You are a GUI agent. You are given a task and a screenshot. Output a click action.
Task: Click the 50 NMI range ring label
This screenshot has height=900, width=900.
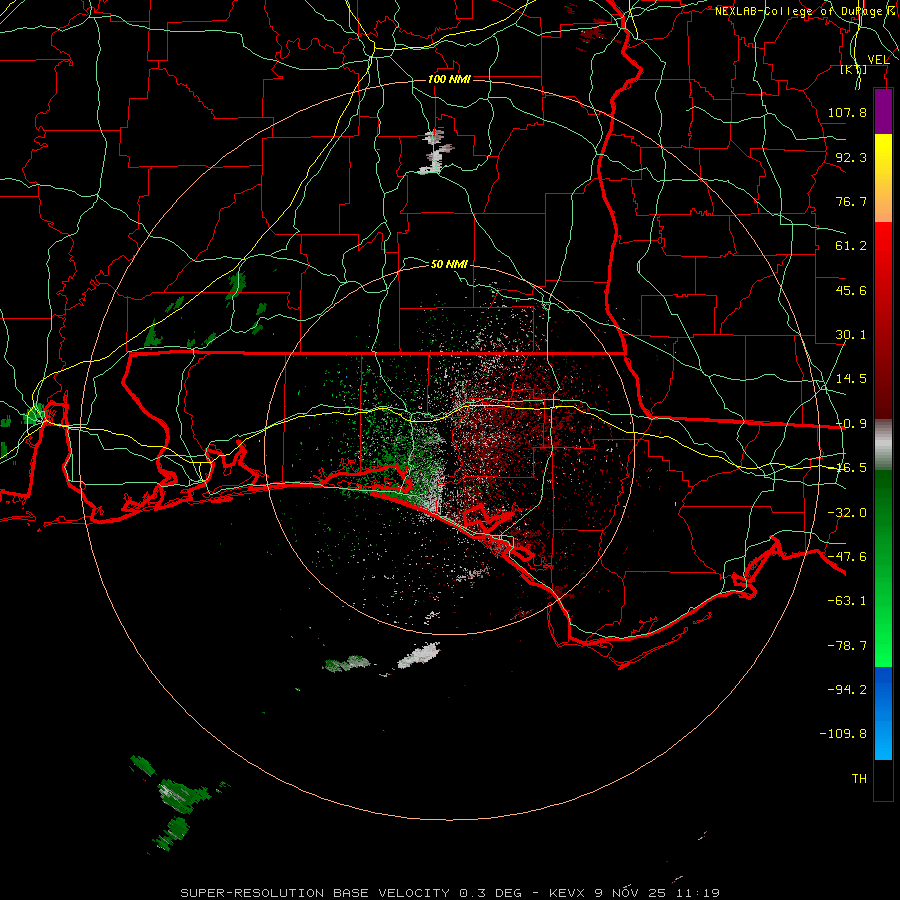coord(449,264)
